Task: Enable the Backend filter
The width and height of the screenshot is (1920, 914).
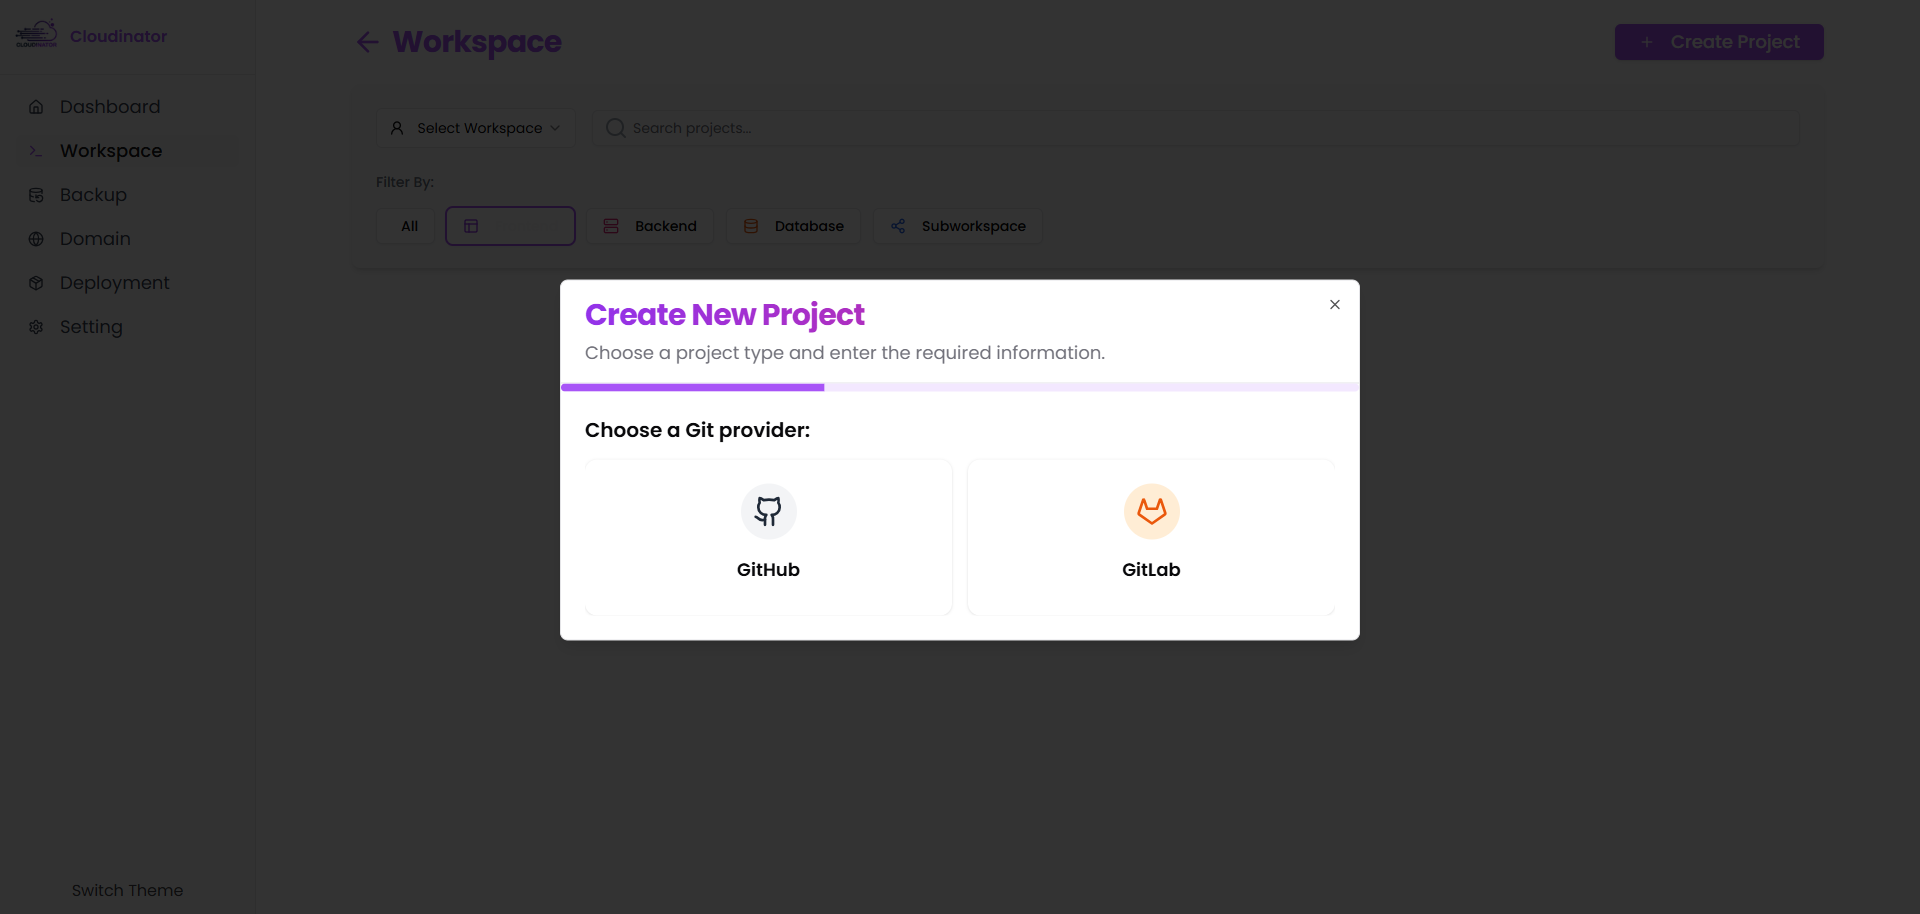Action: [x=649, y=226]
